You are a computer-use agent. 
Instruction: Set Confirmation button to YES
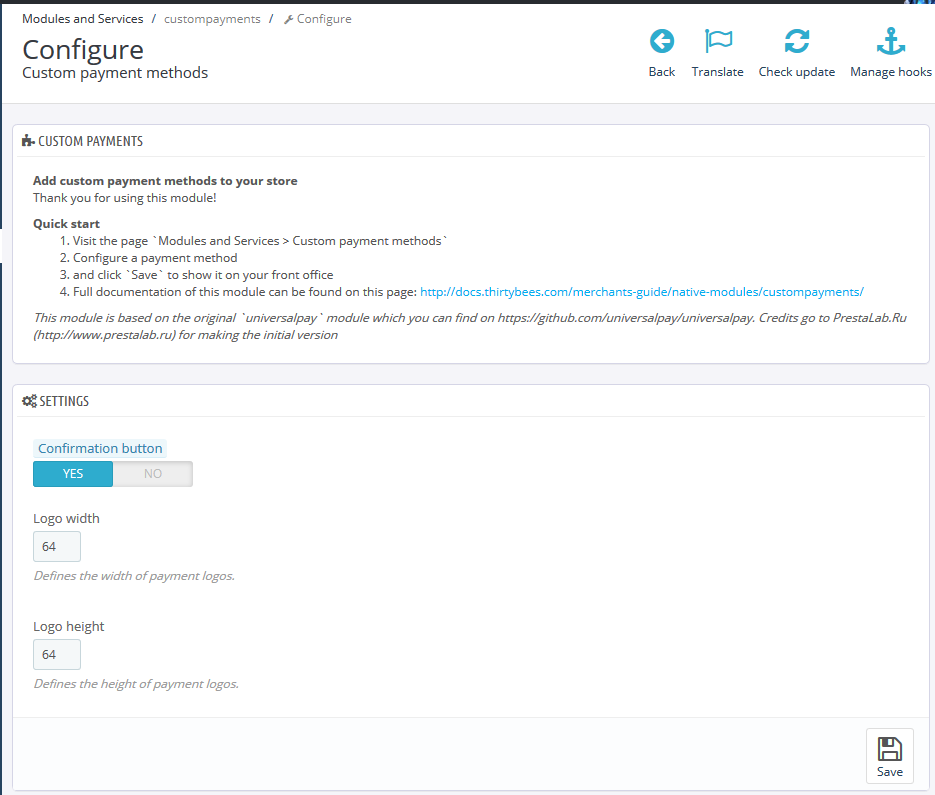pyautogui.click(x=73, y=473)
